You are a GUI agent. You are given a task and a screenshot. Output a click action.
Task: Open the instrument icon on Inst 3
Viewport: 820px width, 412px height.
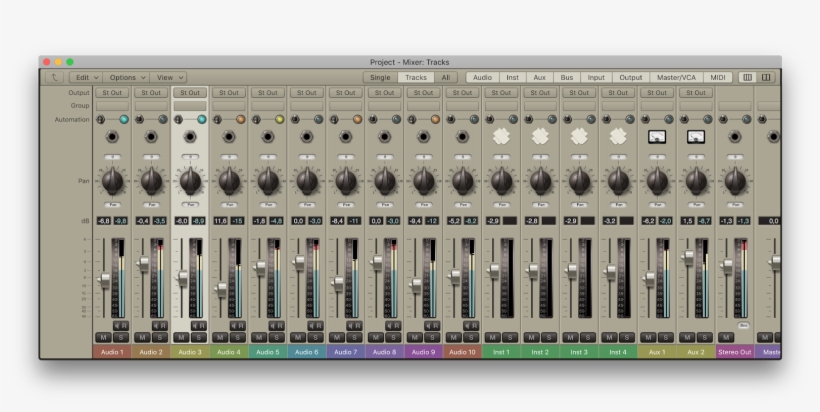pyautogui.click(x=579, y=137)
